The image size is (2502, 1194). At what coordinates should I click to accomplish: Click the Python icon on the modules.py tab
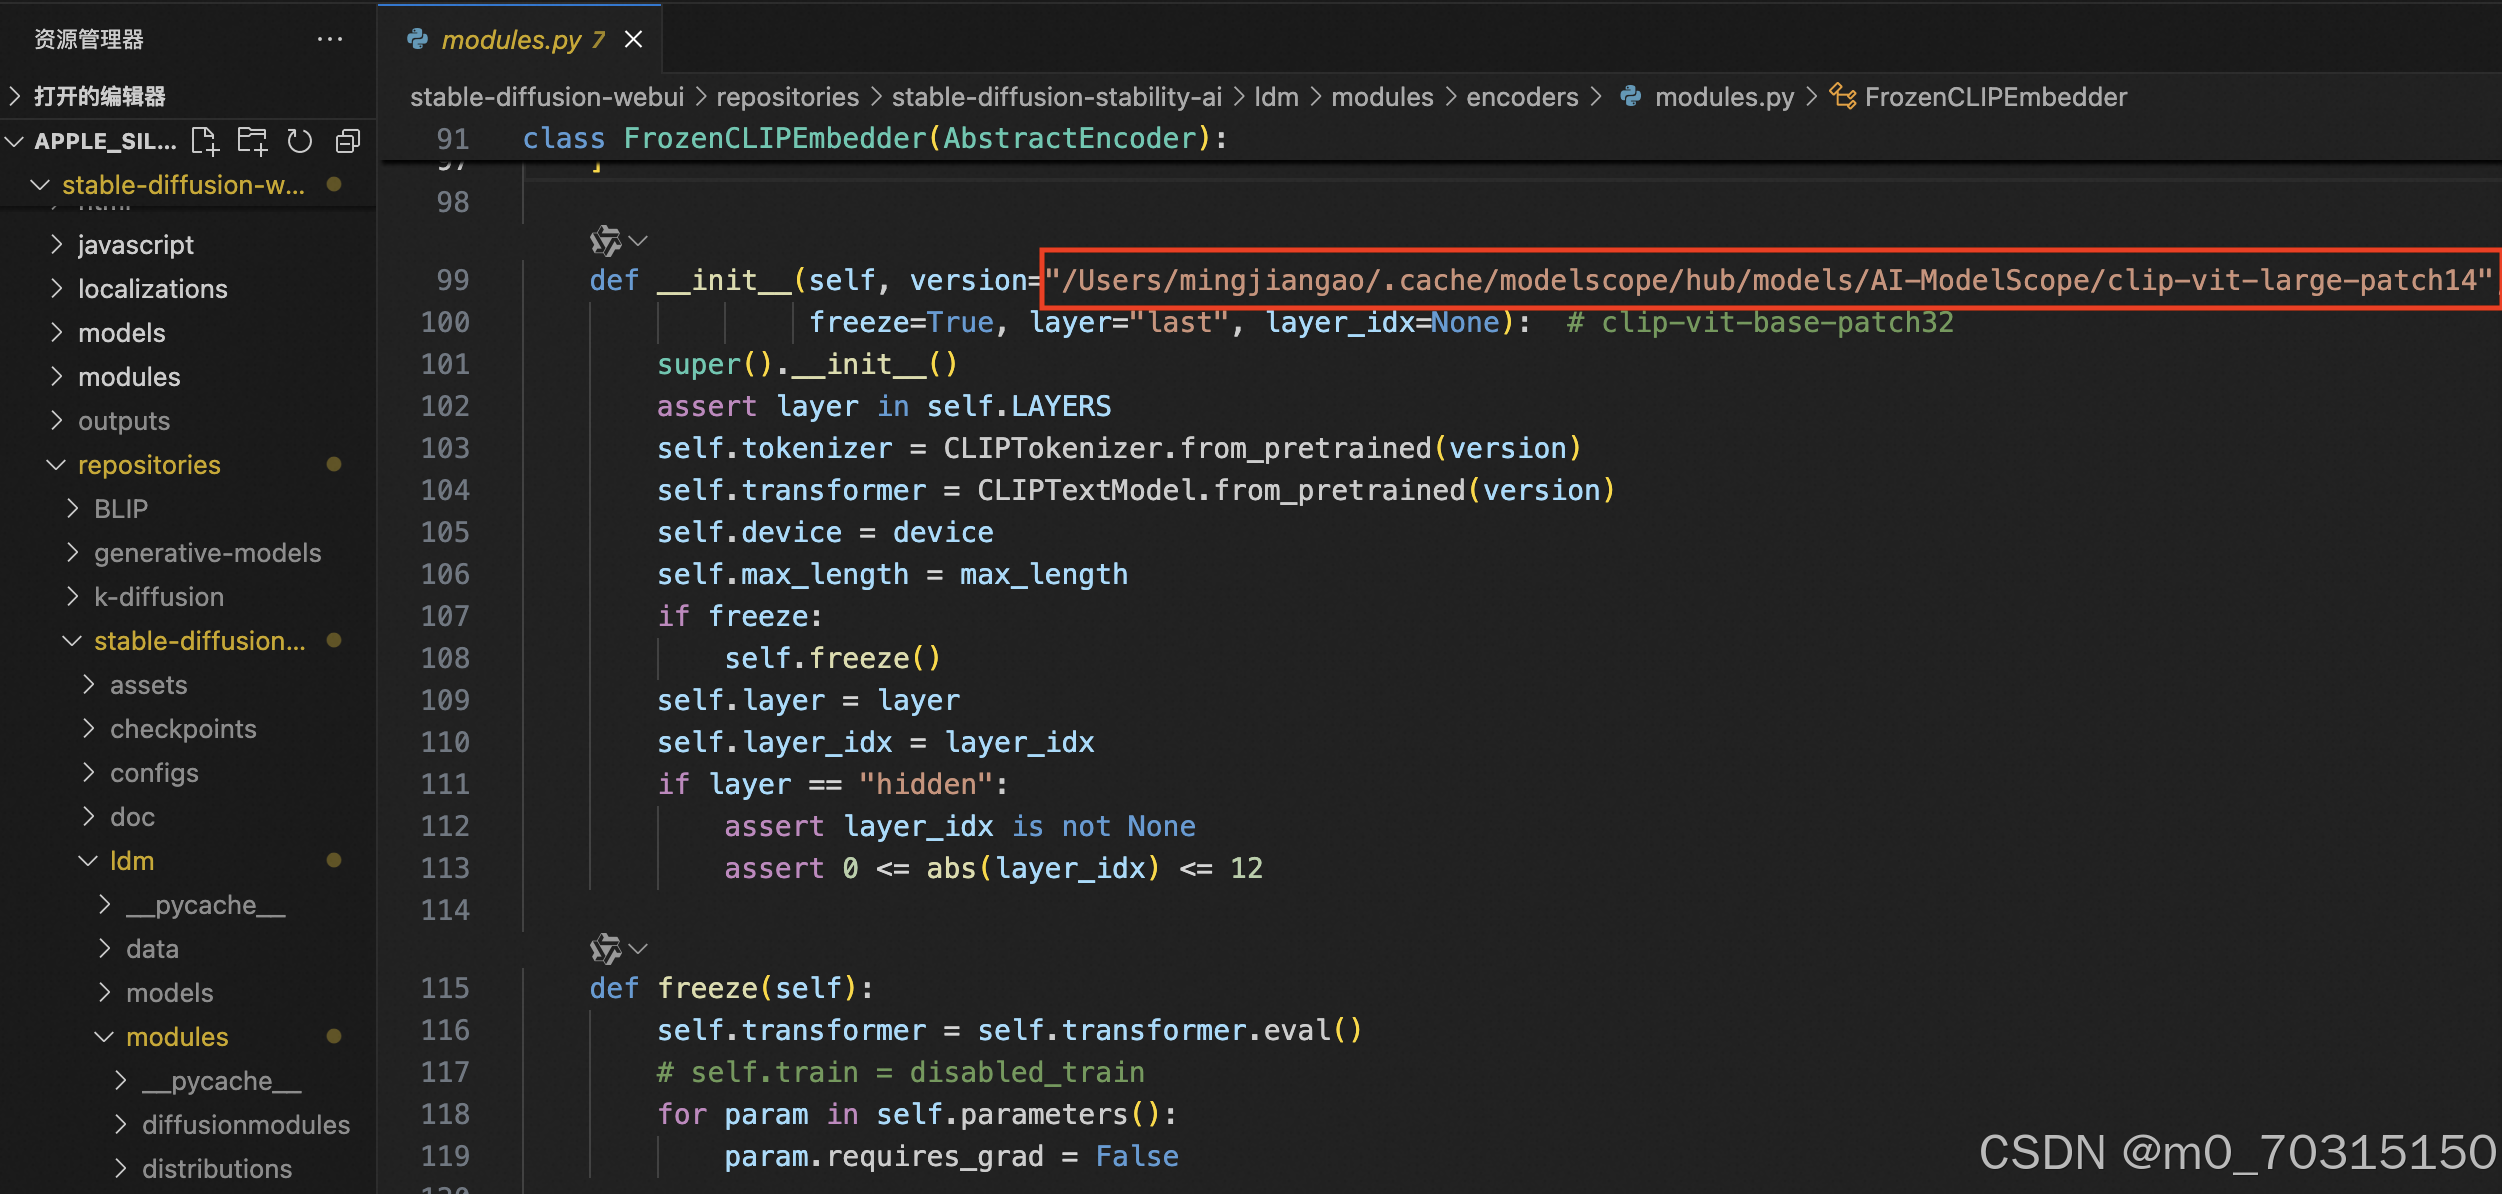click(x=417, y=38)
